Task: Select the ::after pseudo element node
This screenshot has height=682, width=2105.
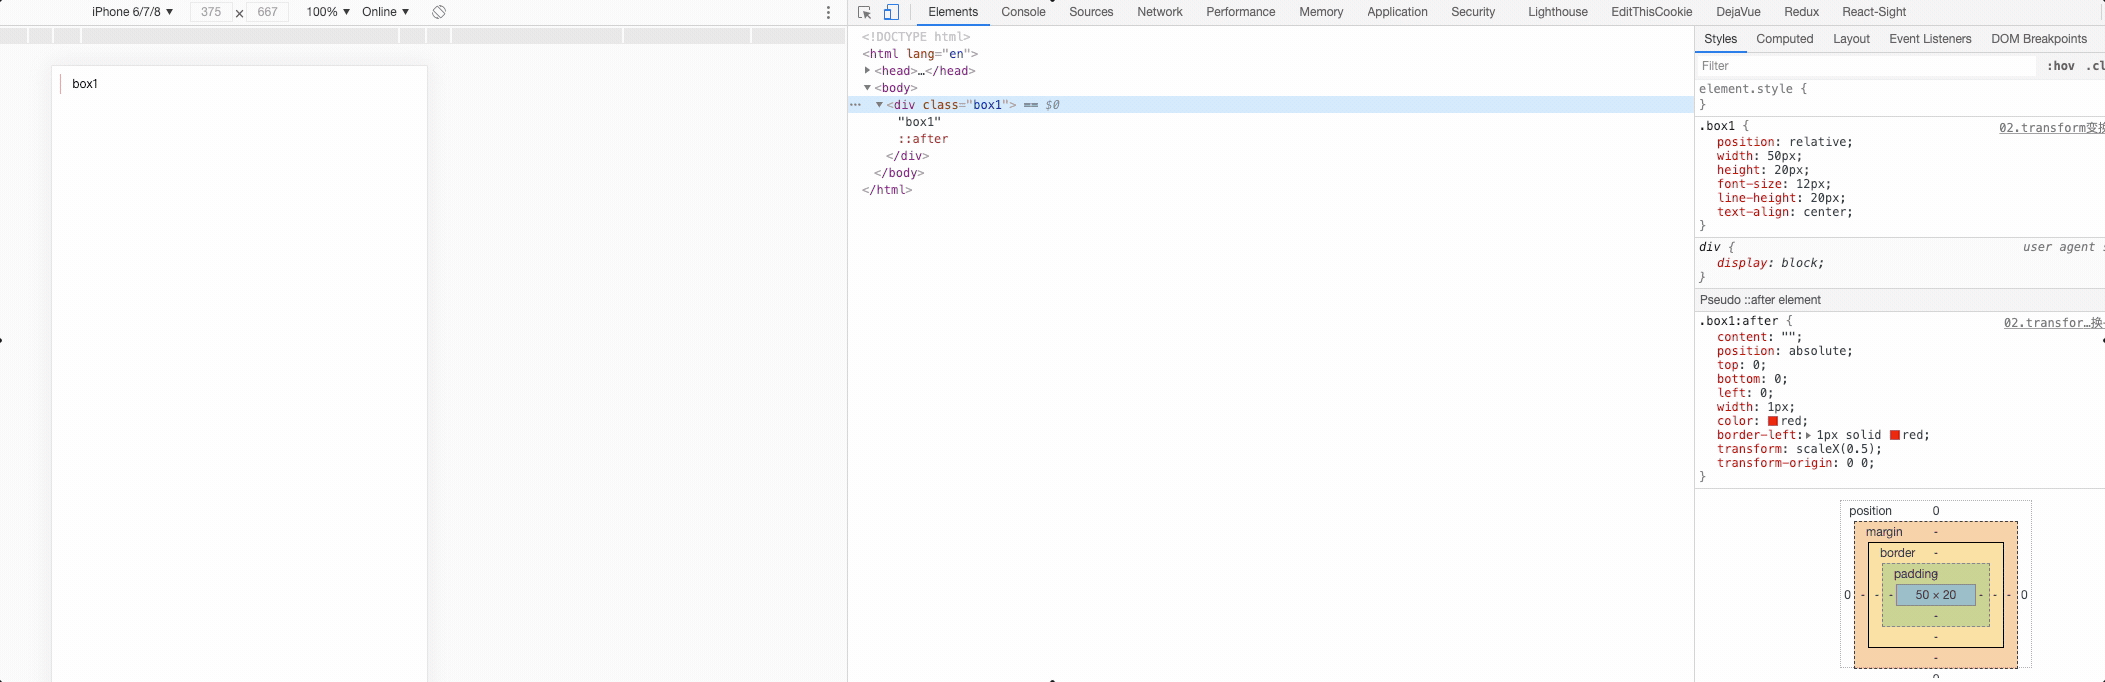Action: point(923,139)
